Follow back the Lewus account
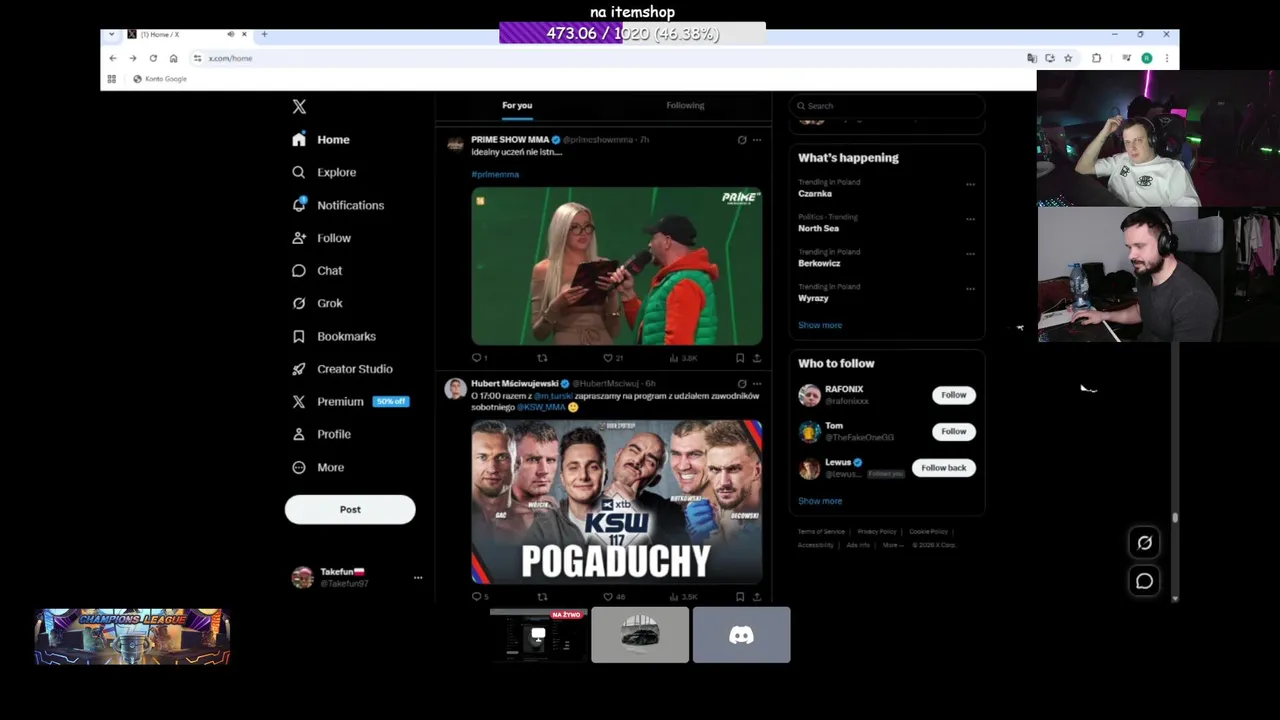This screenshot has height=720, width=1280. [944, 468]
